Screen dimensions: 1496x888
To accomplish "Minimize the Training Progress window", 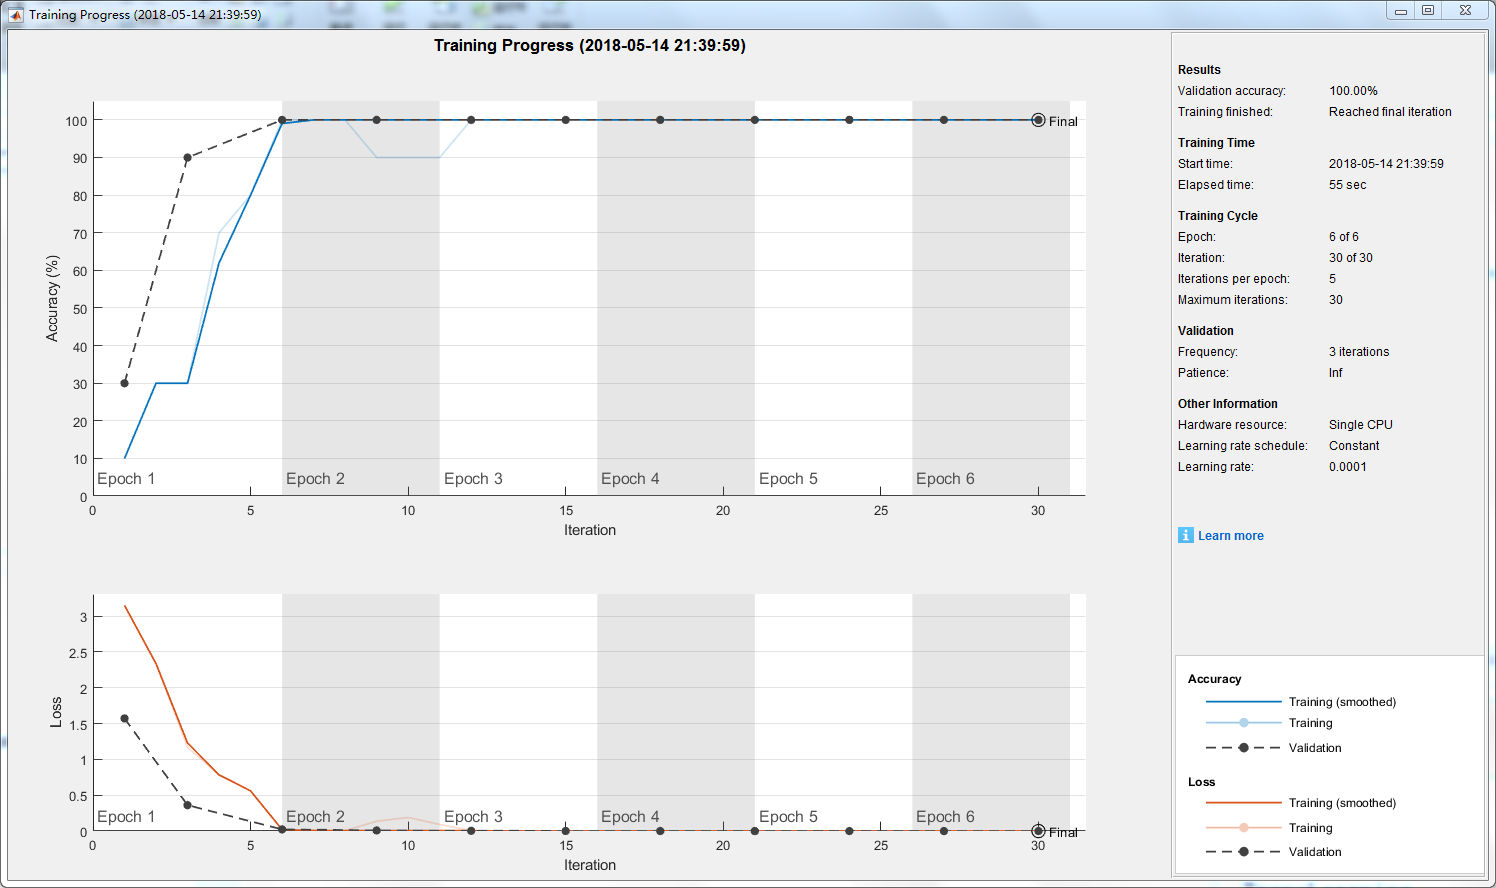I will (x=1401, y=11).
